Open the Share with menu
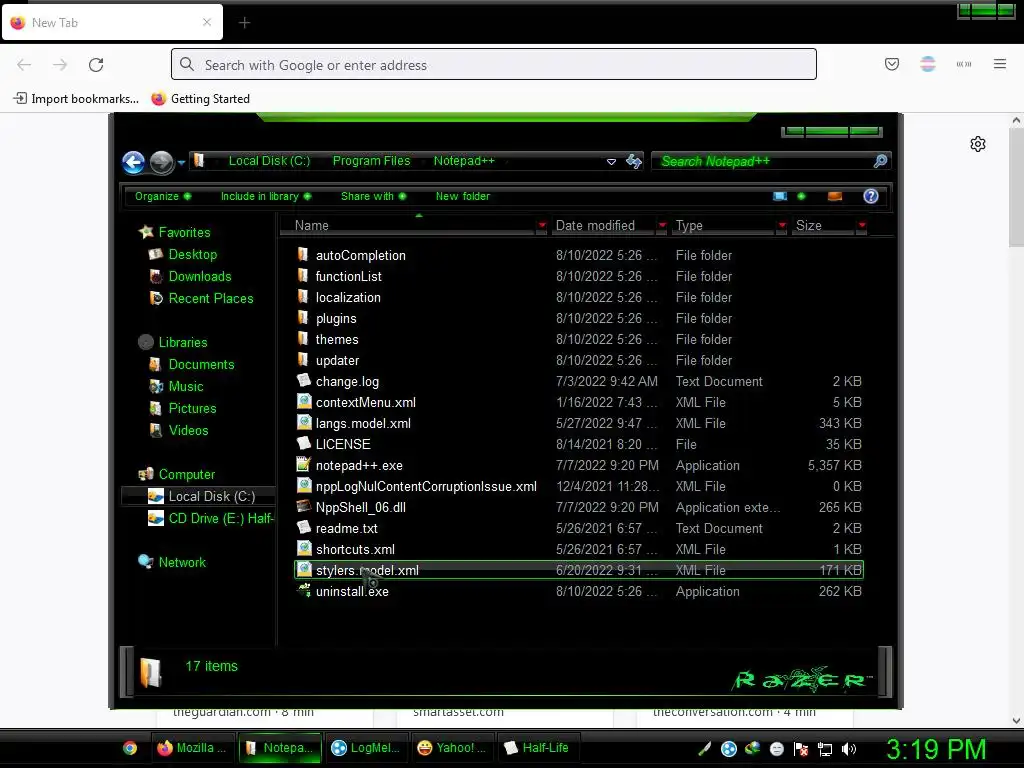This screenshot has height=768, width=1024. pyautogui.click(x=374, y=196)
